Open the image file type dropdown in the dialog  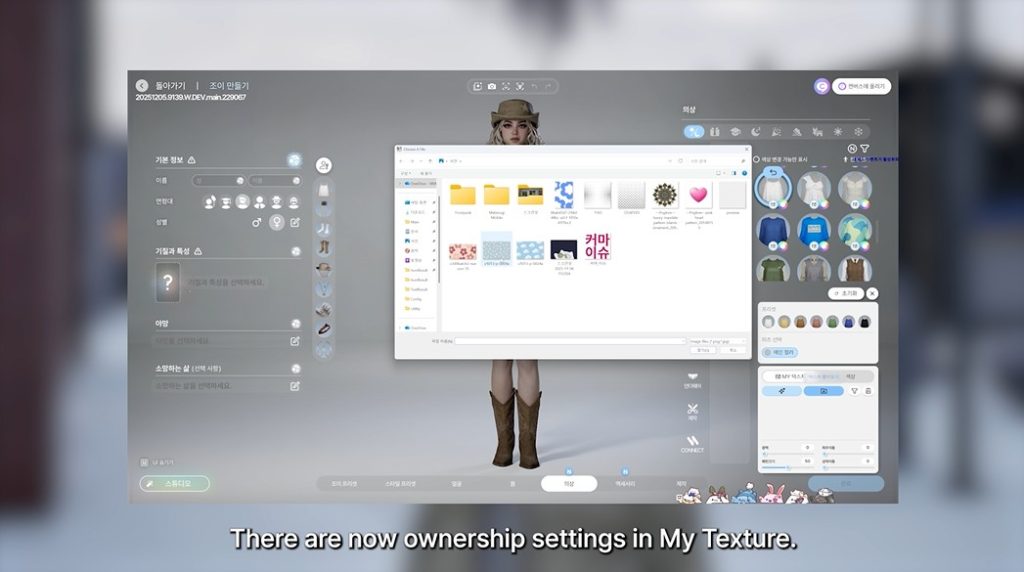pos(717,342)
